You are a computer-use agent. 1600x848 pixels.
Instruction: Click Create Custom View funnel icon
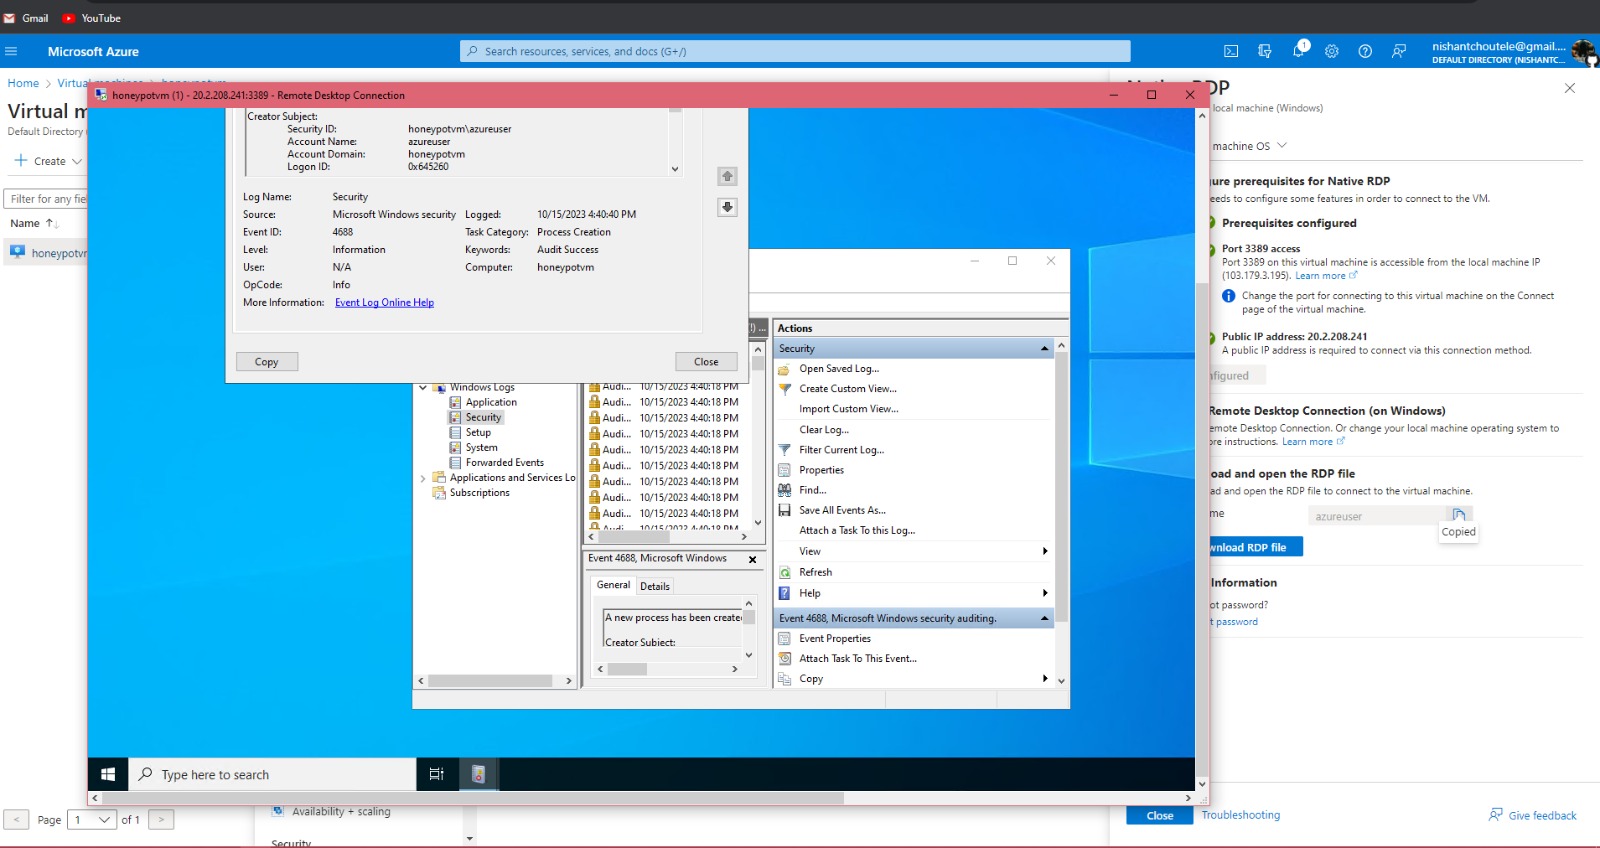[x=785, y=389]
